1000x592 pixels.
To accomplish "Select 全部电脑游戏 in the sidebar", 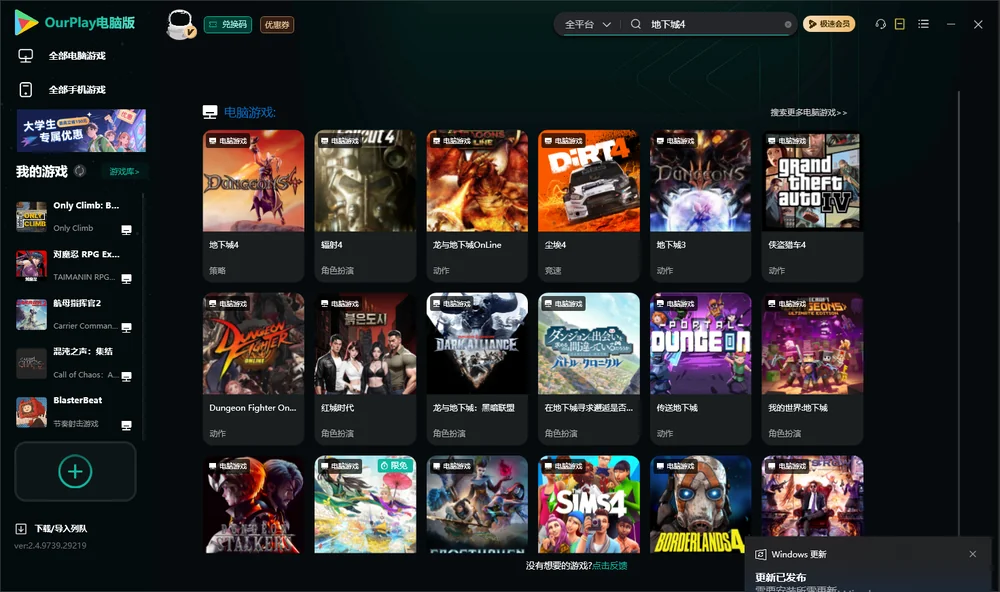I will tap(77, 56).
